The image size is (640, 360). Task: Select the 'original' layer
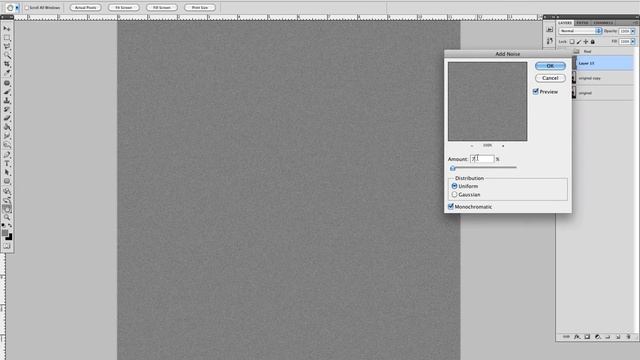(x=603, y=93)
